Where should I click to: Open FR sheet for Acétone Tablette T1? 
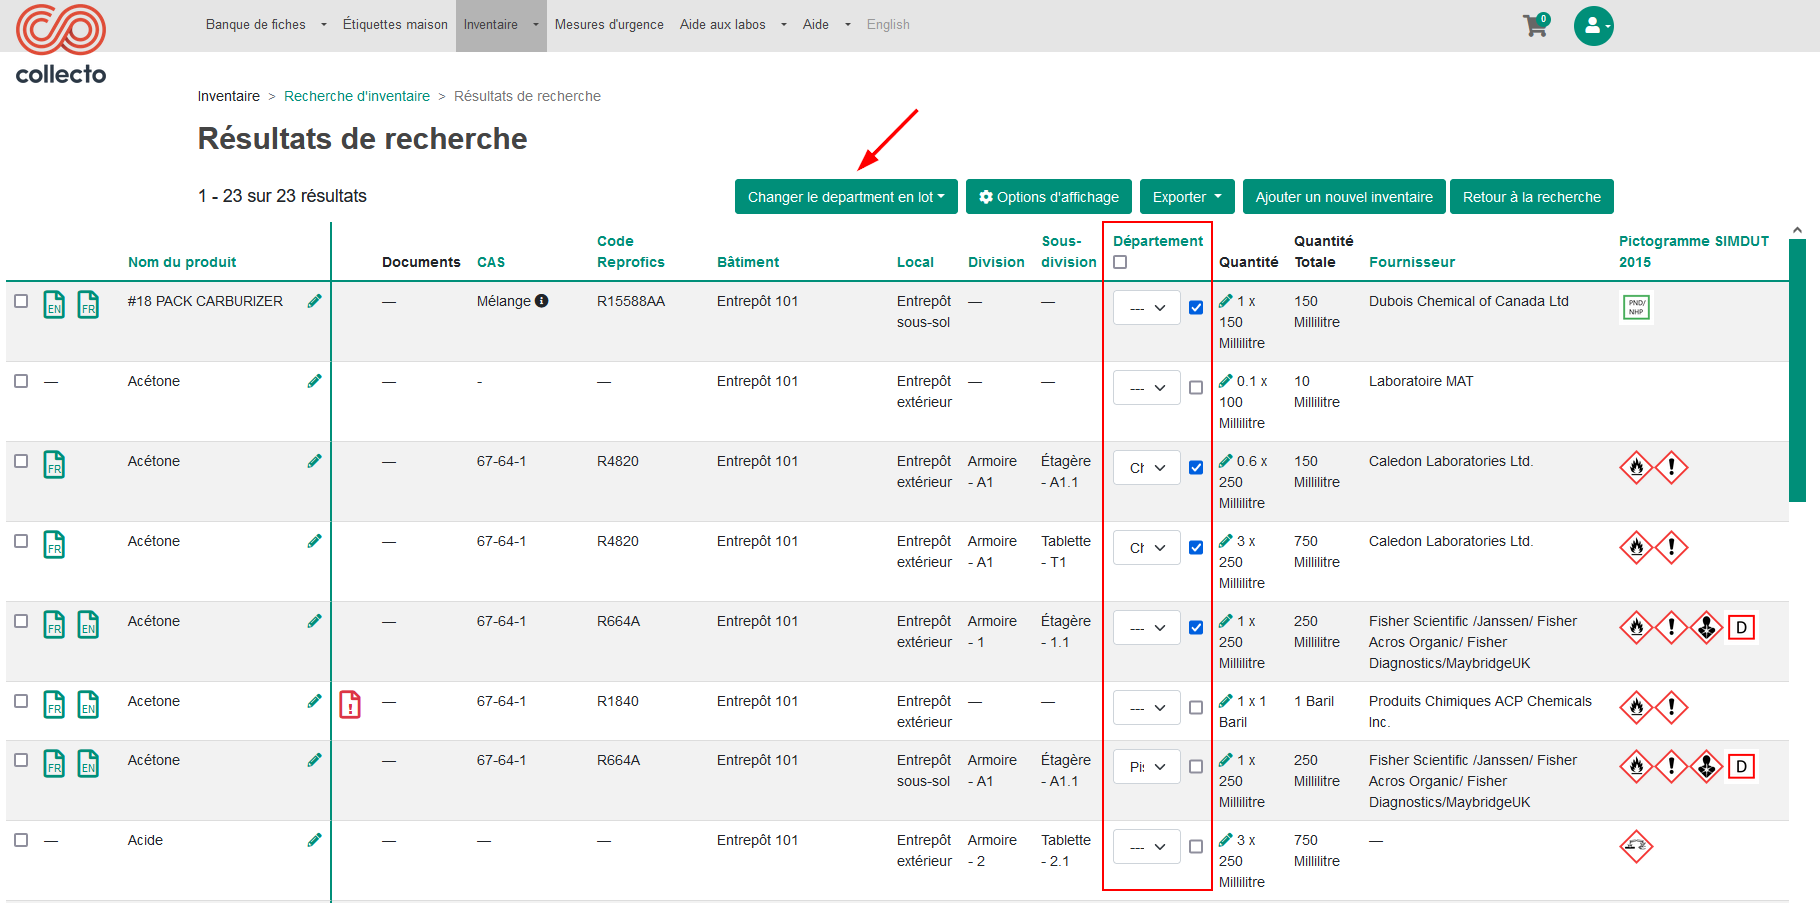[55, 544]
